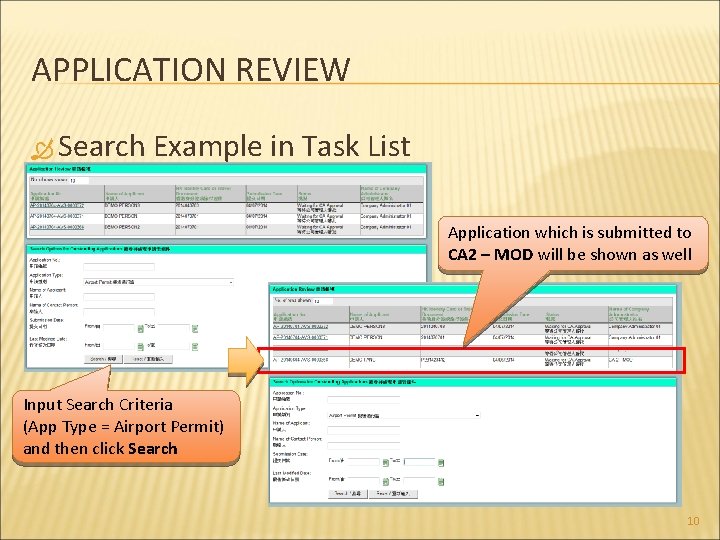Focus Last Modified Date To field, before-search screenshot
The height and width of the screenshot is (540, 720).
173,347
